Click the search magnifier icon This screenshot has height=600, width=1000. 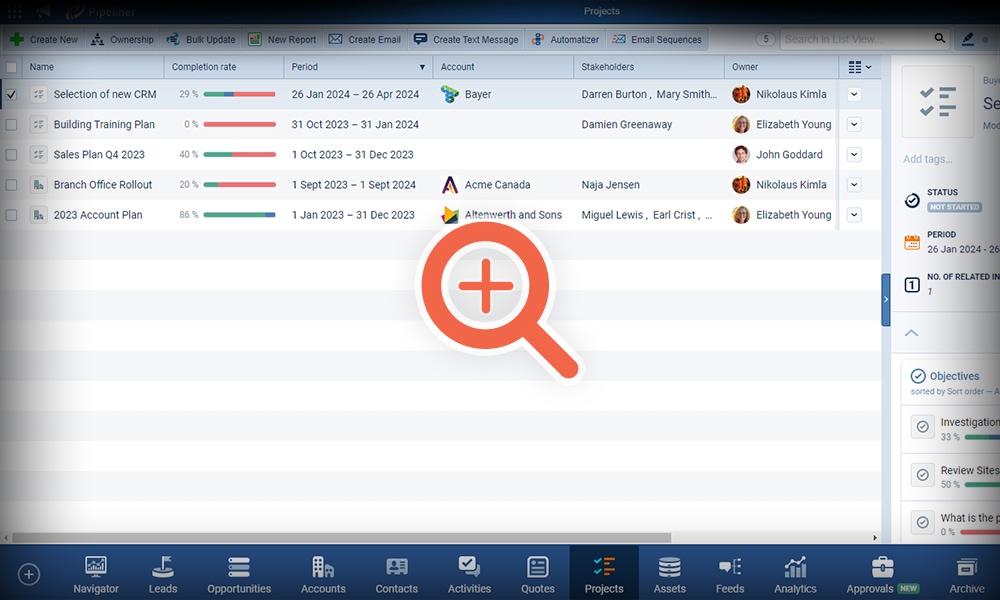(x=940, y=38)
